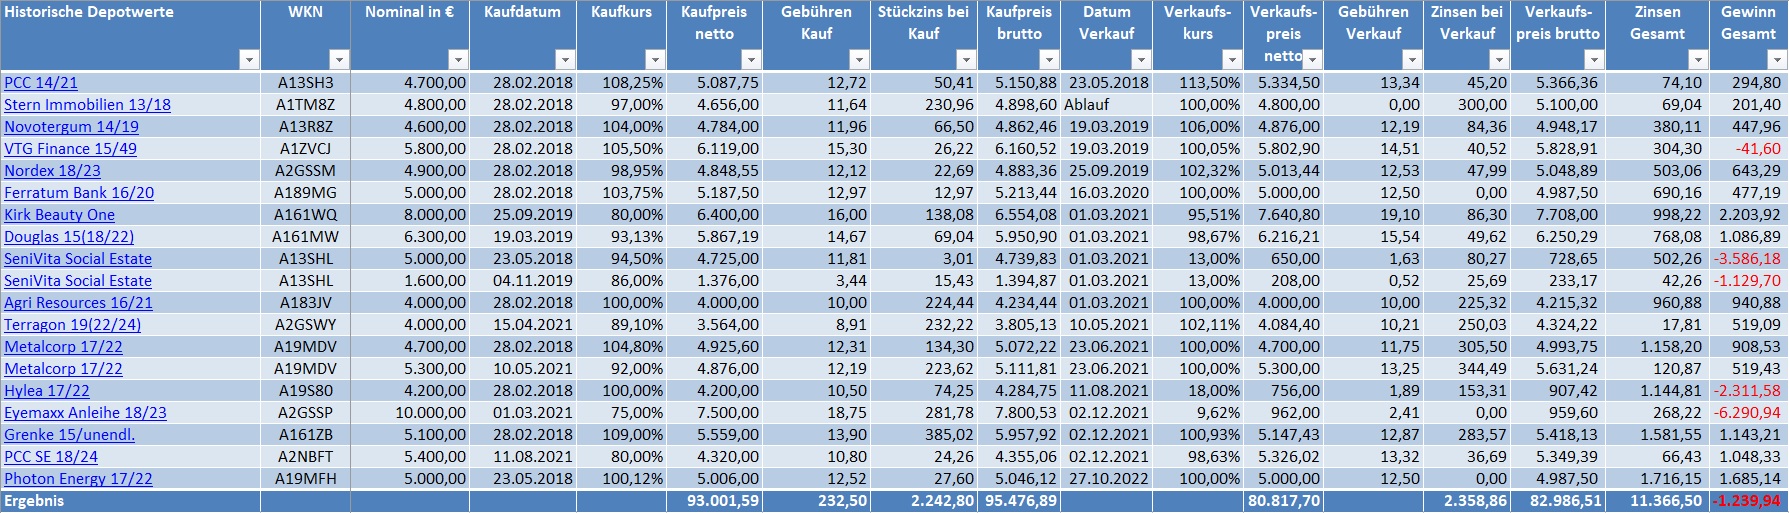The height and width of the screenshot is (513, 1789).
Task: Open the Gebühren Verkauf filter dropdown
Action: click(1411, 60)
